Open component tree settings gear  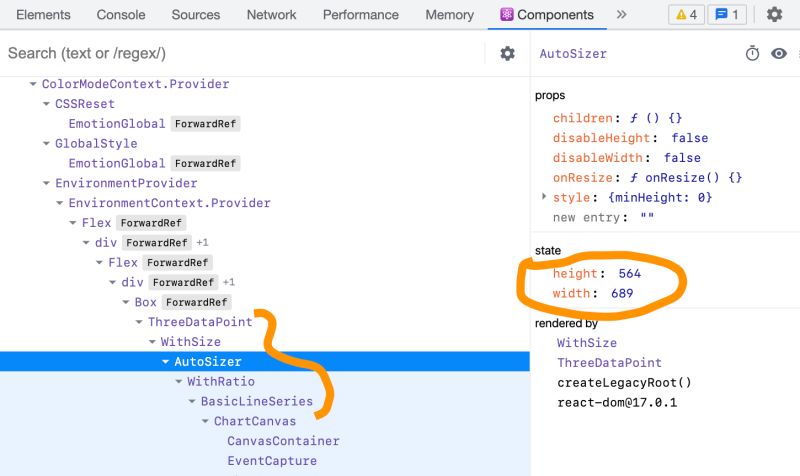click(x=507, y=54)
